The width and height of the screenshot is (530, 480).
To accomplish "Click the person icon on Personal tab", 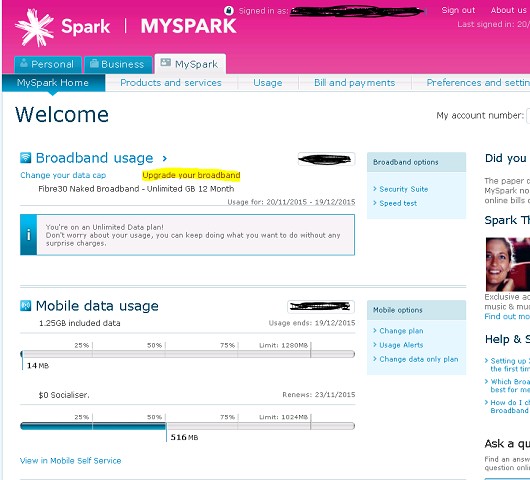I will 24,63.
